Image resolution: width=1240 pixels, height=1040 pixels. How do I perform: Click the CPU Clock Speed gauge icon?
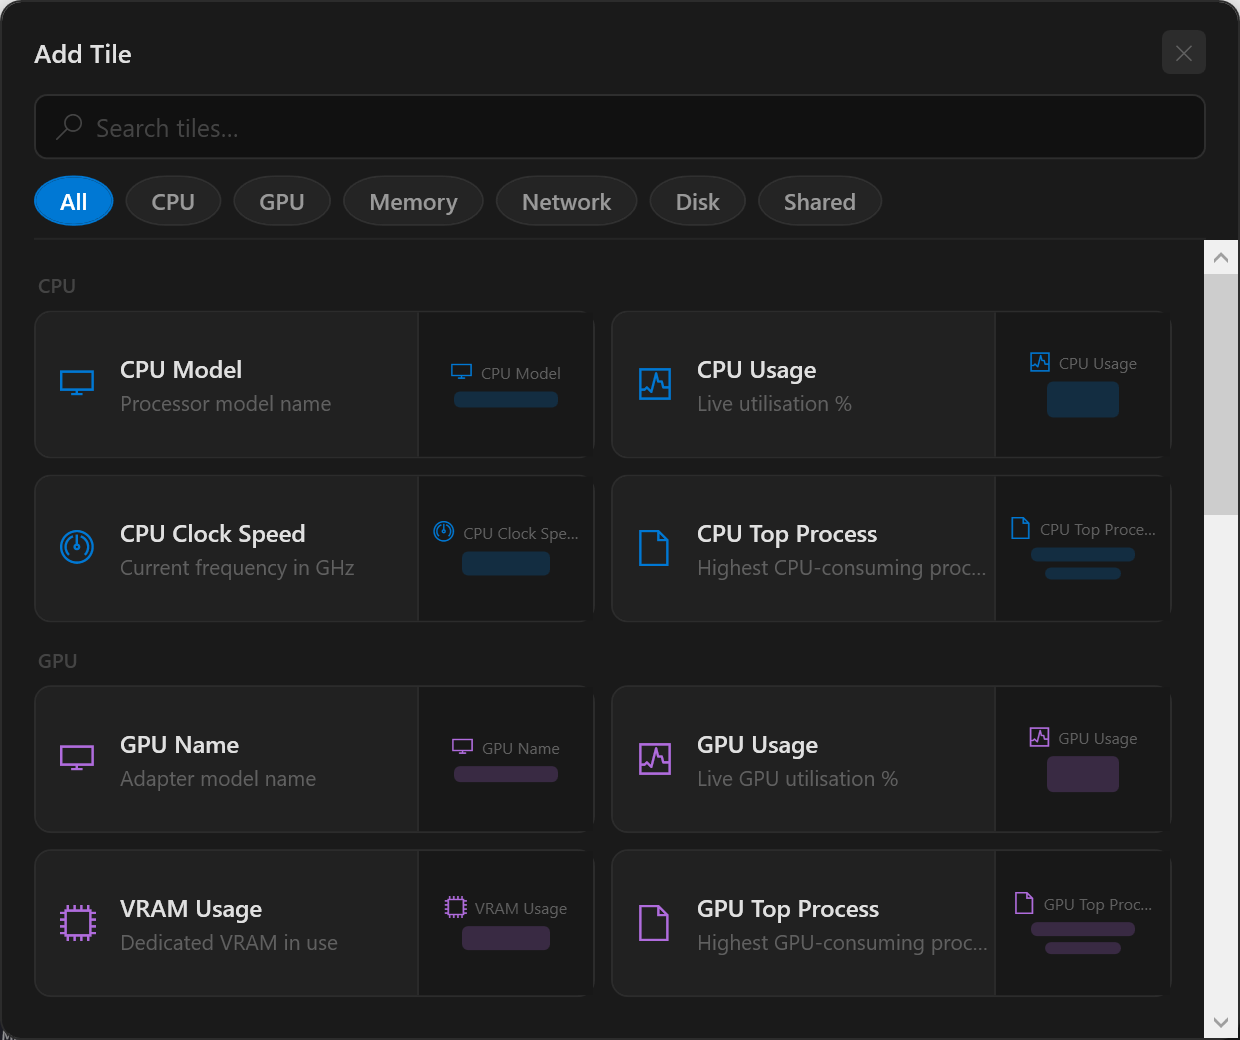tap(76, 546)
